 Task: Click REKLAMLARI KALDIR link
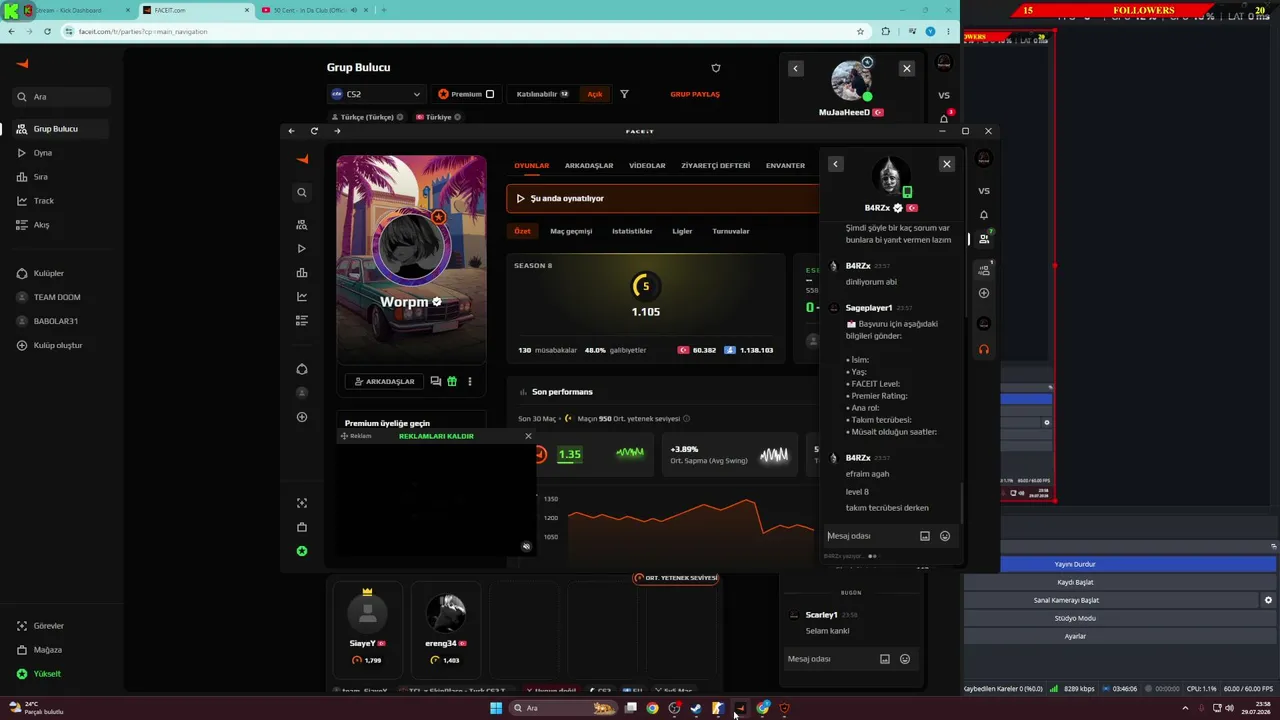click(x=436, y=436)
